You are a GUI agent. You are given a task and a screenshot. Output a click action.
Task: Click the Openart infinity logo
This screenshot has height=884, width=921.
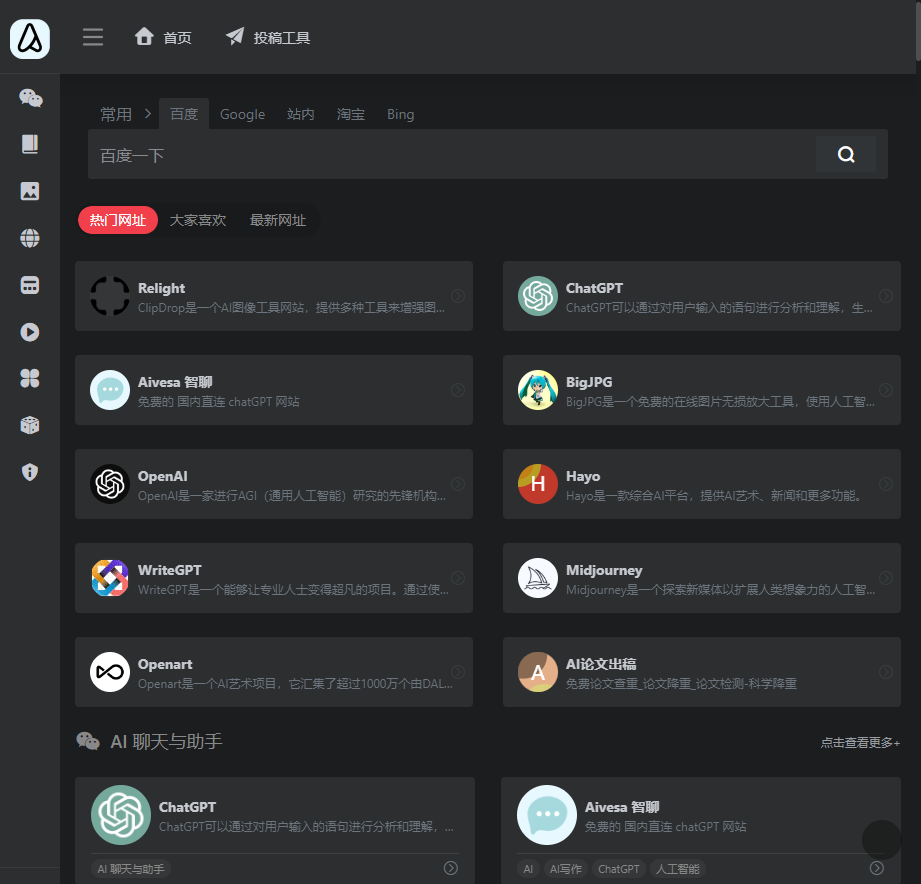[x=110, y=672]
